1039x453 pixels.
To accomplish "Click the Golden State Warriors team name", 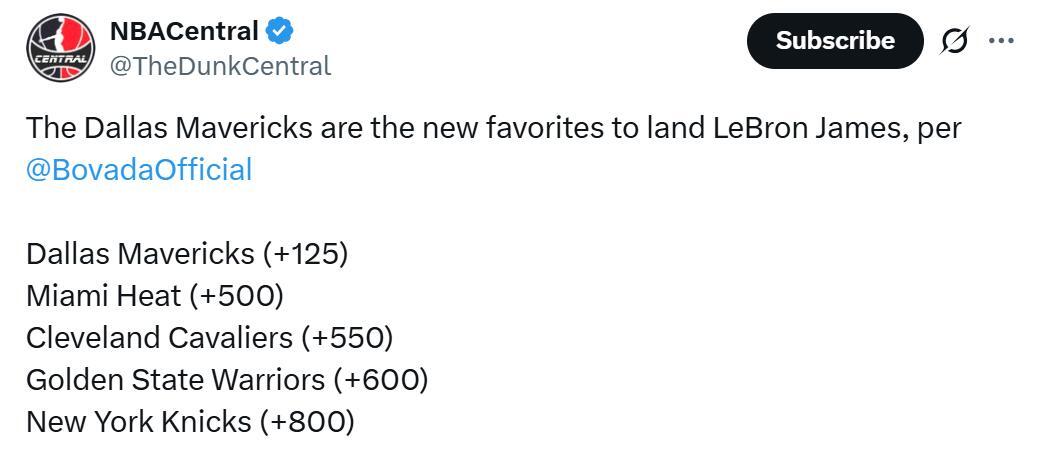I will pyautogui.click(x=175, y=379).
